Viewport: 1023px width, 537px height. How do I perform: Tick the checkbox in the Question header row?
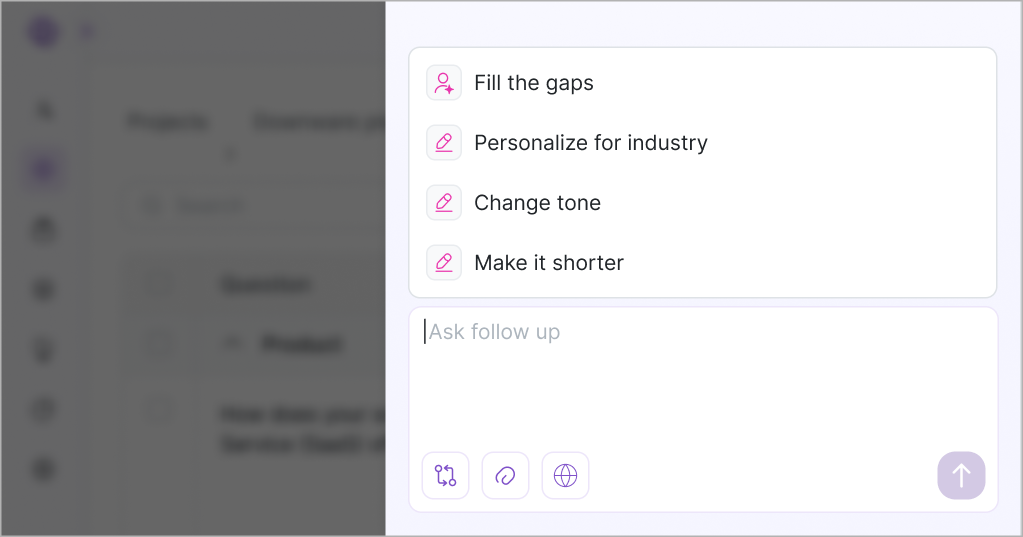coord(159,284)
